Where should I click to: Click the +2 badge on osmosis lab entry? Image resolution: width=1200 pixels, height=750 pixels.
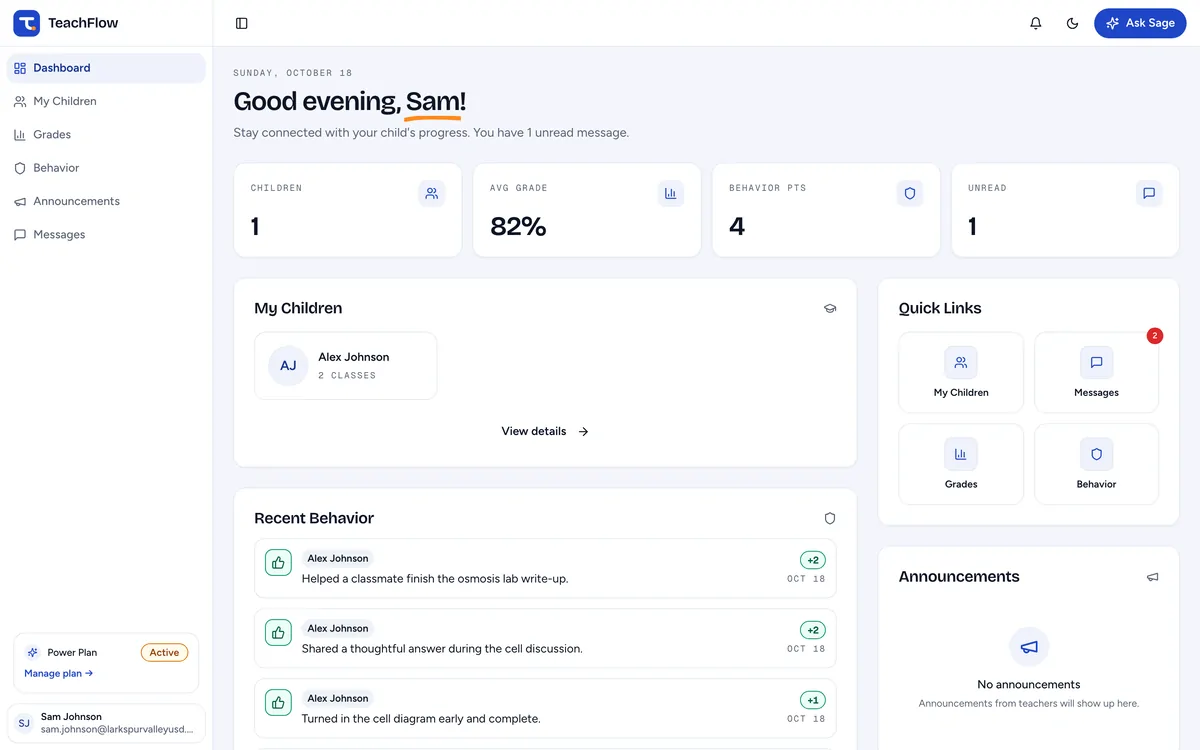pyautogui.click(x=813, y=560)
